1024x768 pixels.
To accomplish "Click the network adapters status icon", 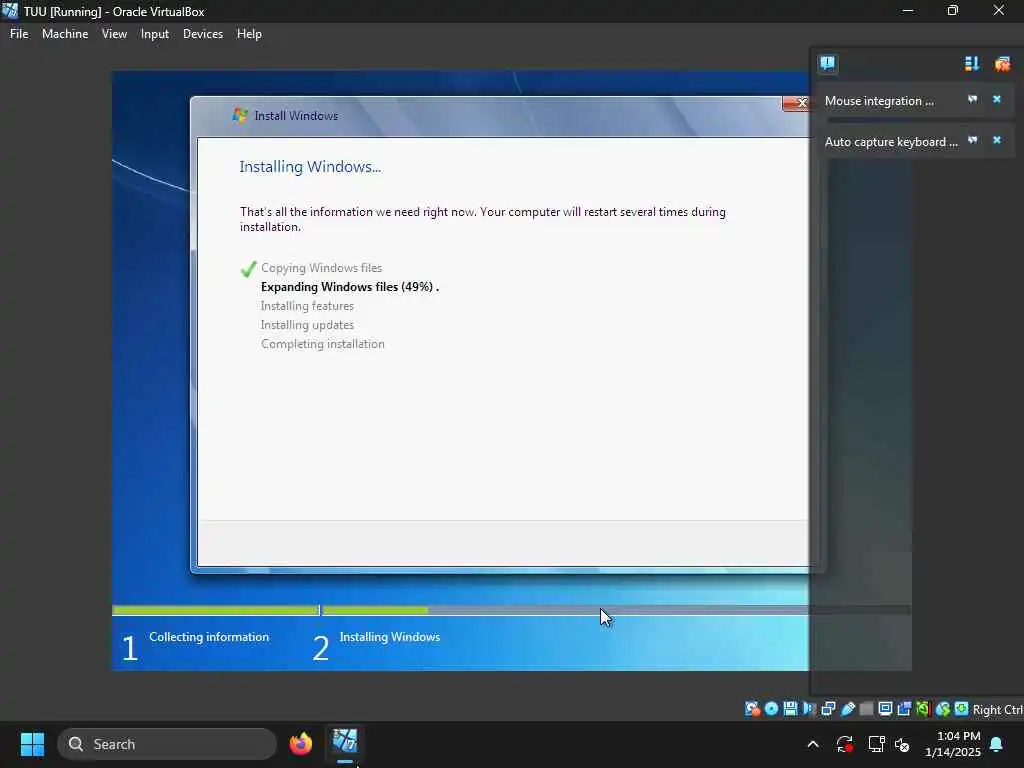I will coord(828,709).
